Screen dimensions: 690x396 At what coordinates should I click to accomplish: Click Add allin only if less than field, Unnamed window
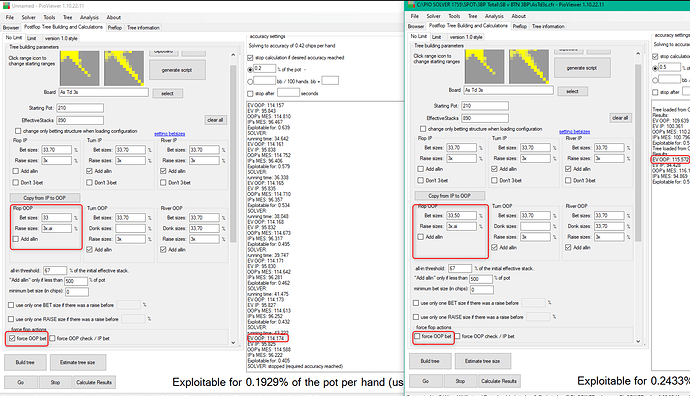tap(76, 281)
